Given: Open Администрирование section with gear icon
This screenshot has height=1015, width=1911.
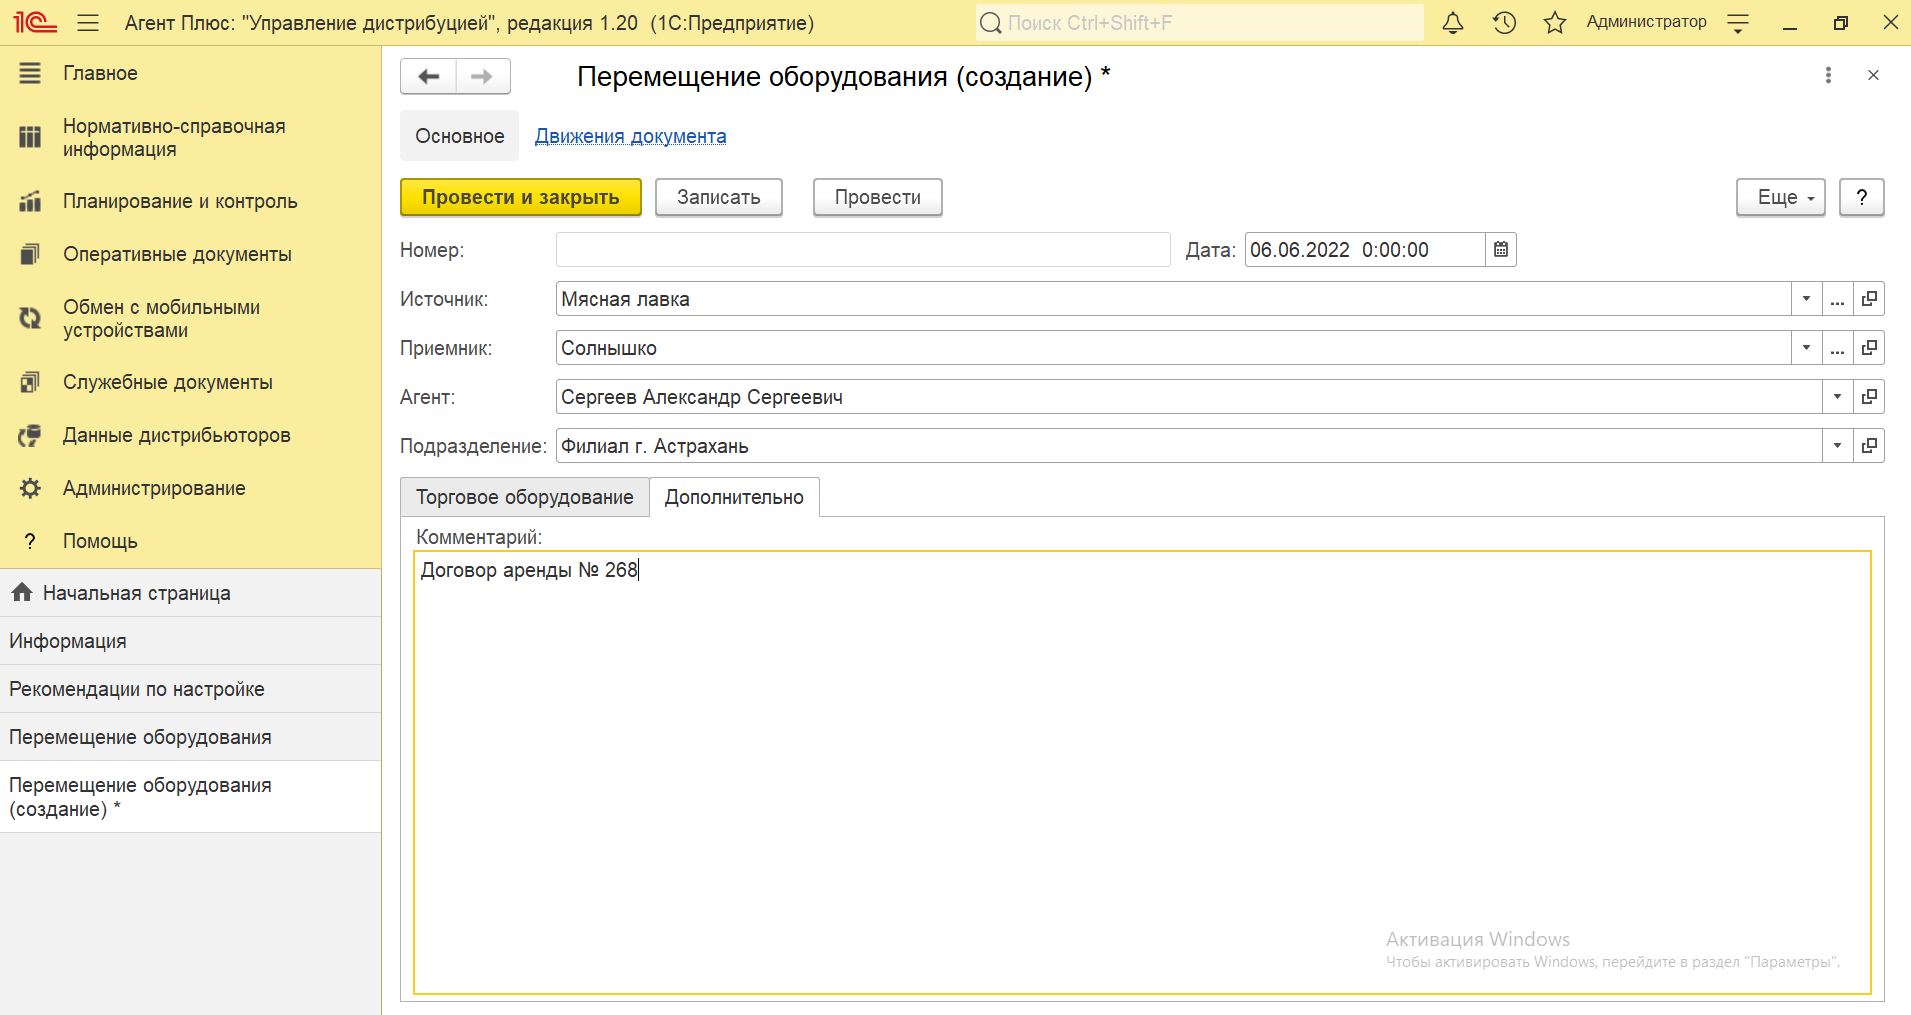Looking at the screenshot, I should (153, 488).
